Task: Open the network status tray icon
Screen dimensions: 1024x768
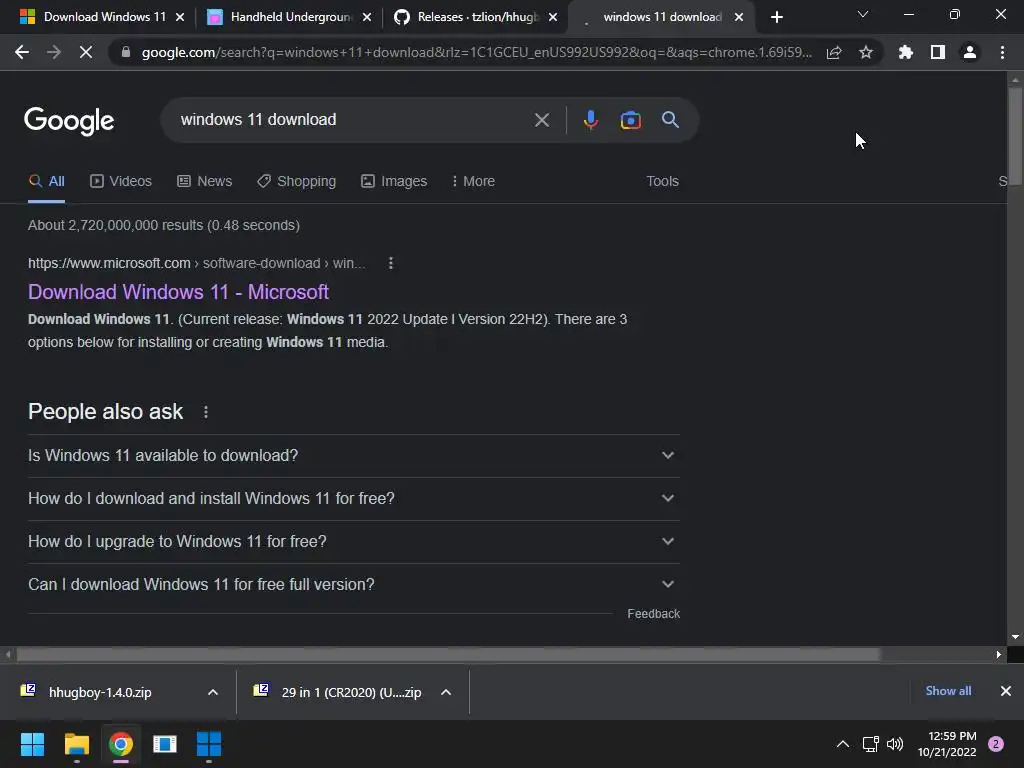Action: (x=871, y=744)
